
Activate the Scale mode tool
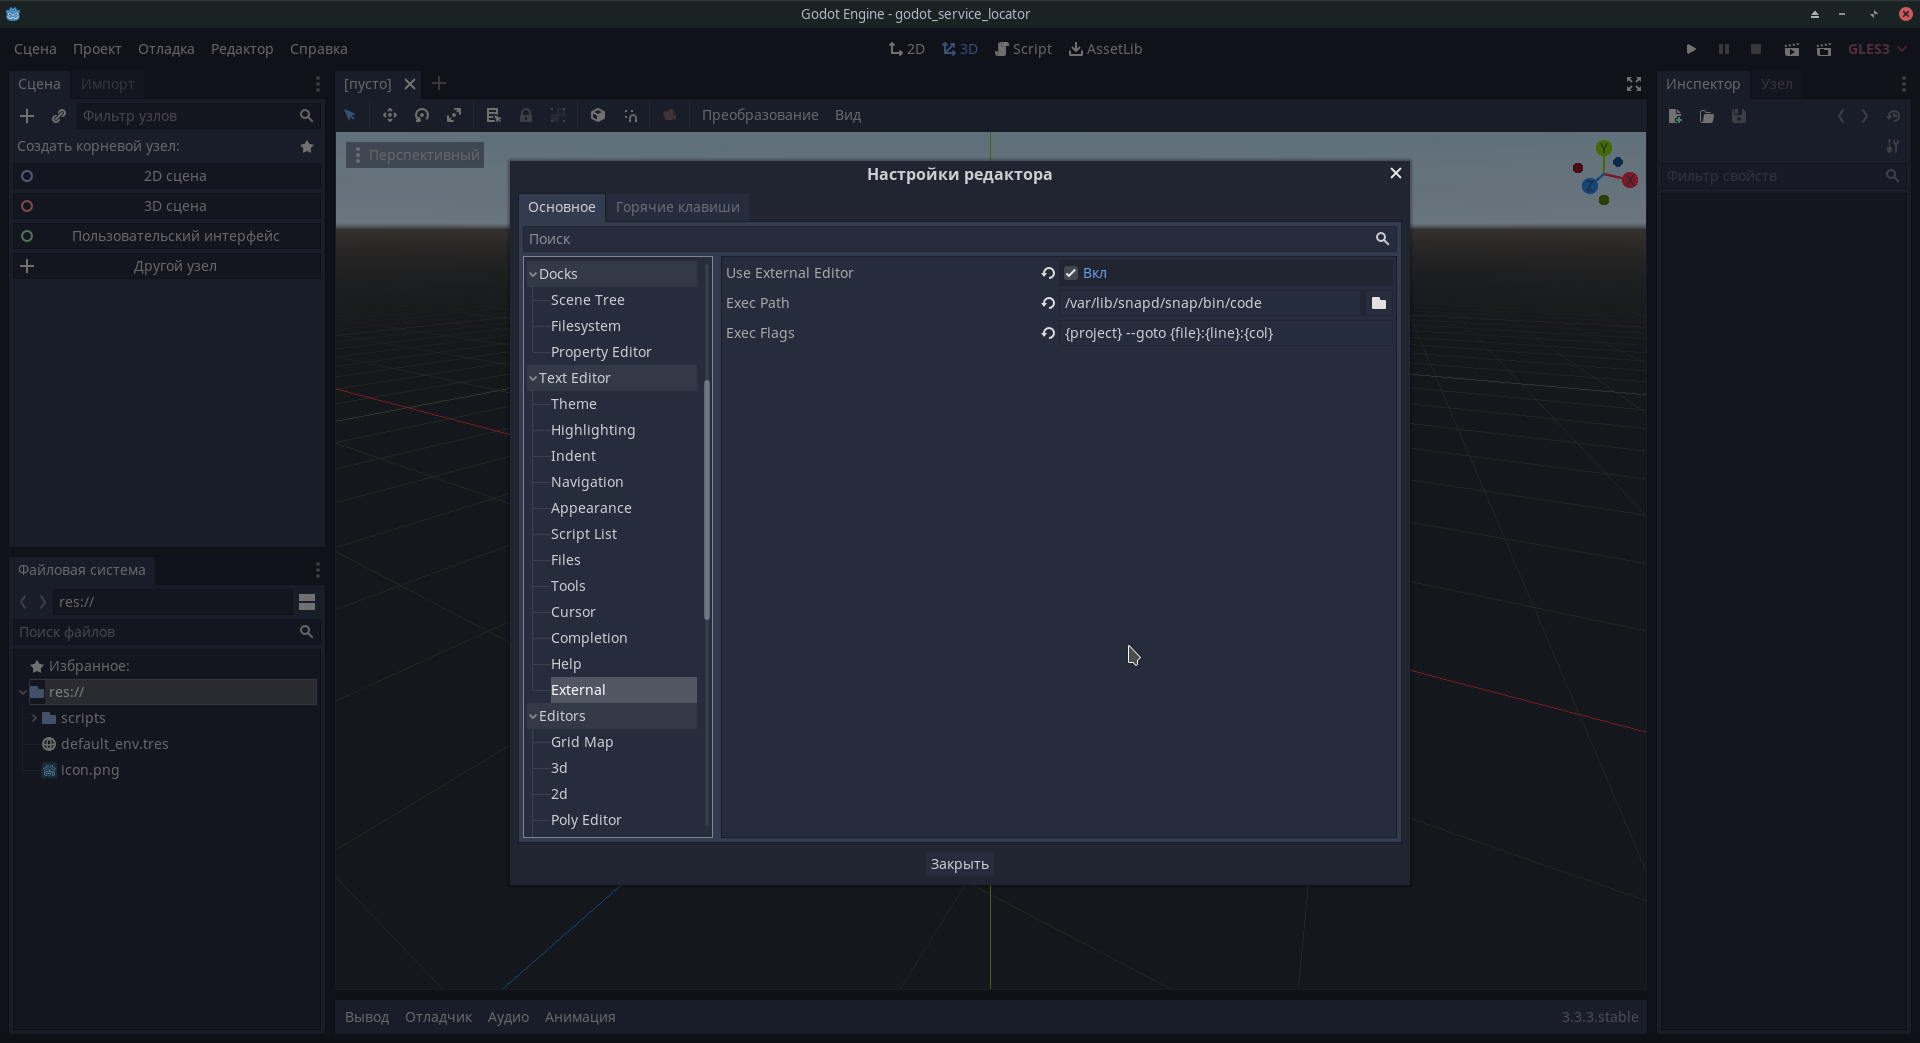click(454, 115)
